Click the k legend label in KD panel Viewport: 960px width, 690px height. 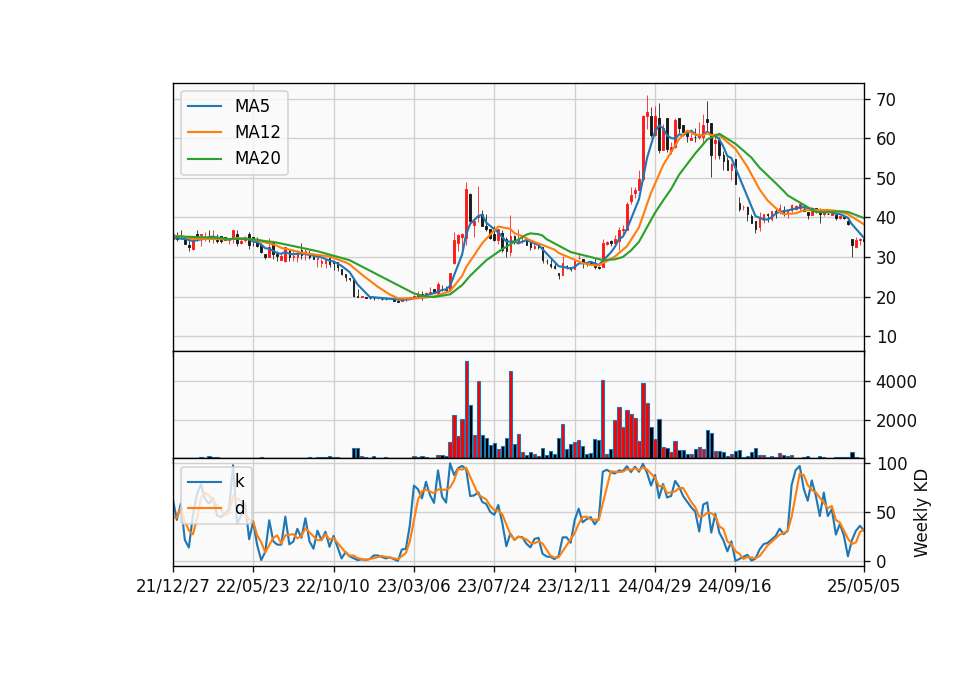click(239, 481)
